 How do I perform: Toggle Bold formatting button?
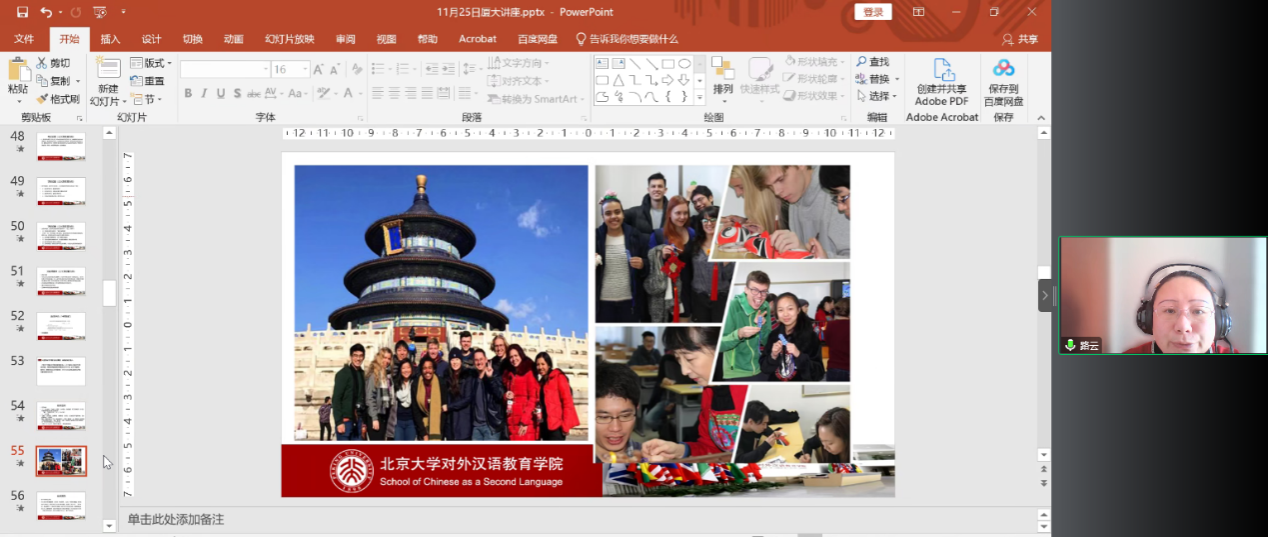click(188, 93)
